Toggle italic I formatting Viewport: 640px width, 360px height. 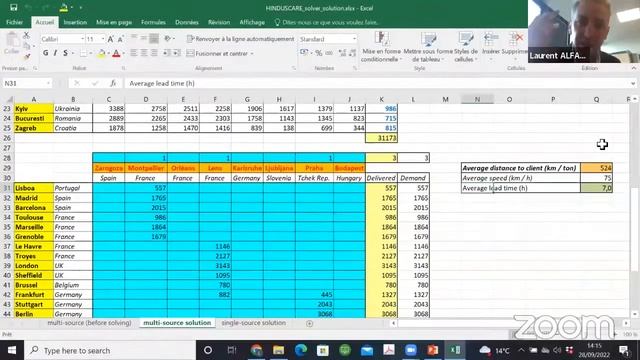[55, 53]
